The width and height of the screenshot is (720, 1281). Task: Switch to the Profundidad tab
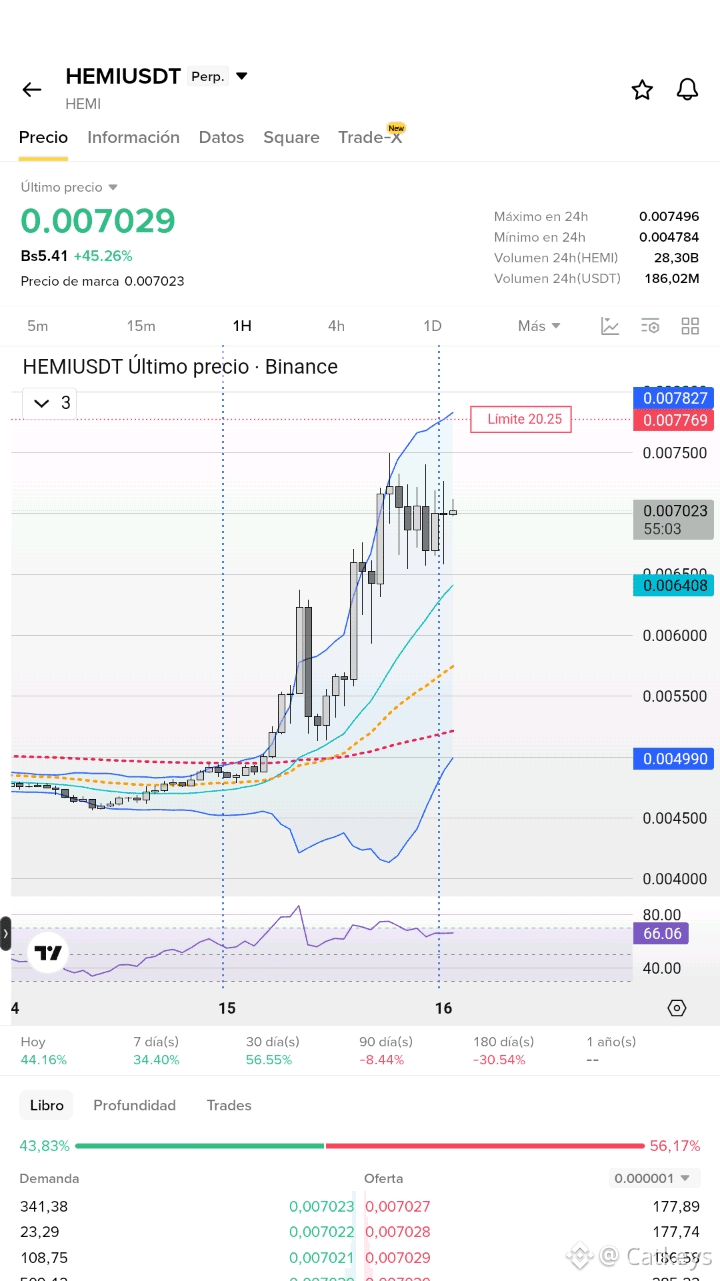(134, 1105)
